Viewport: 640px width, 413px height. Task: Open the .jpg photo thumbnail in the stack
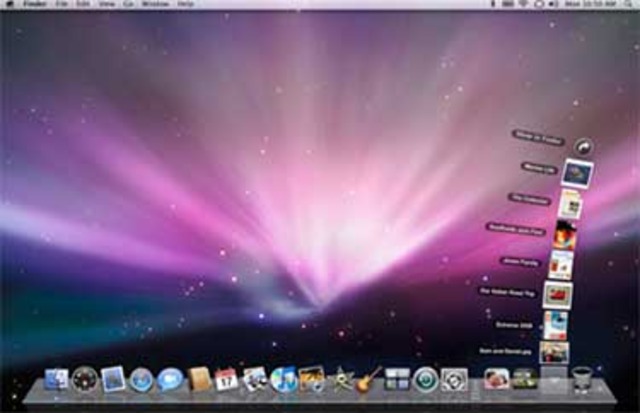[554, 352]
